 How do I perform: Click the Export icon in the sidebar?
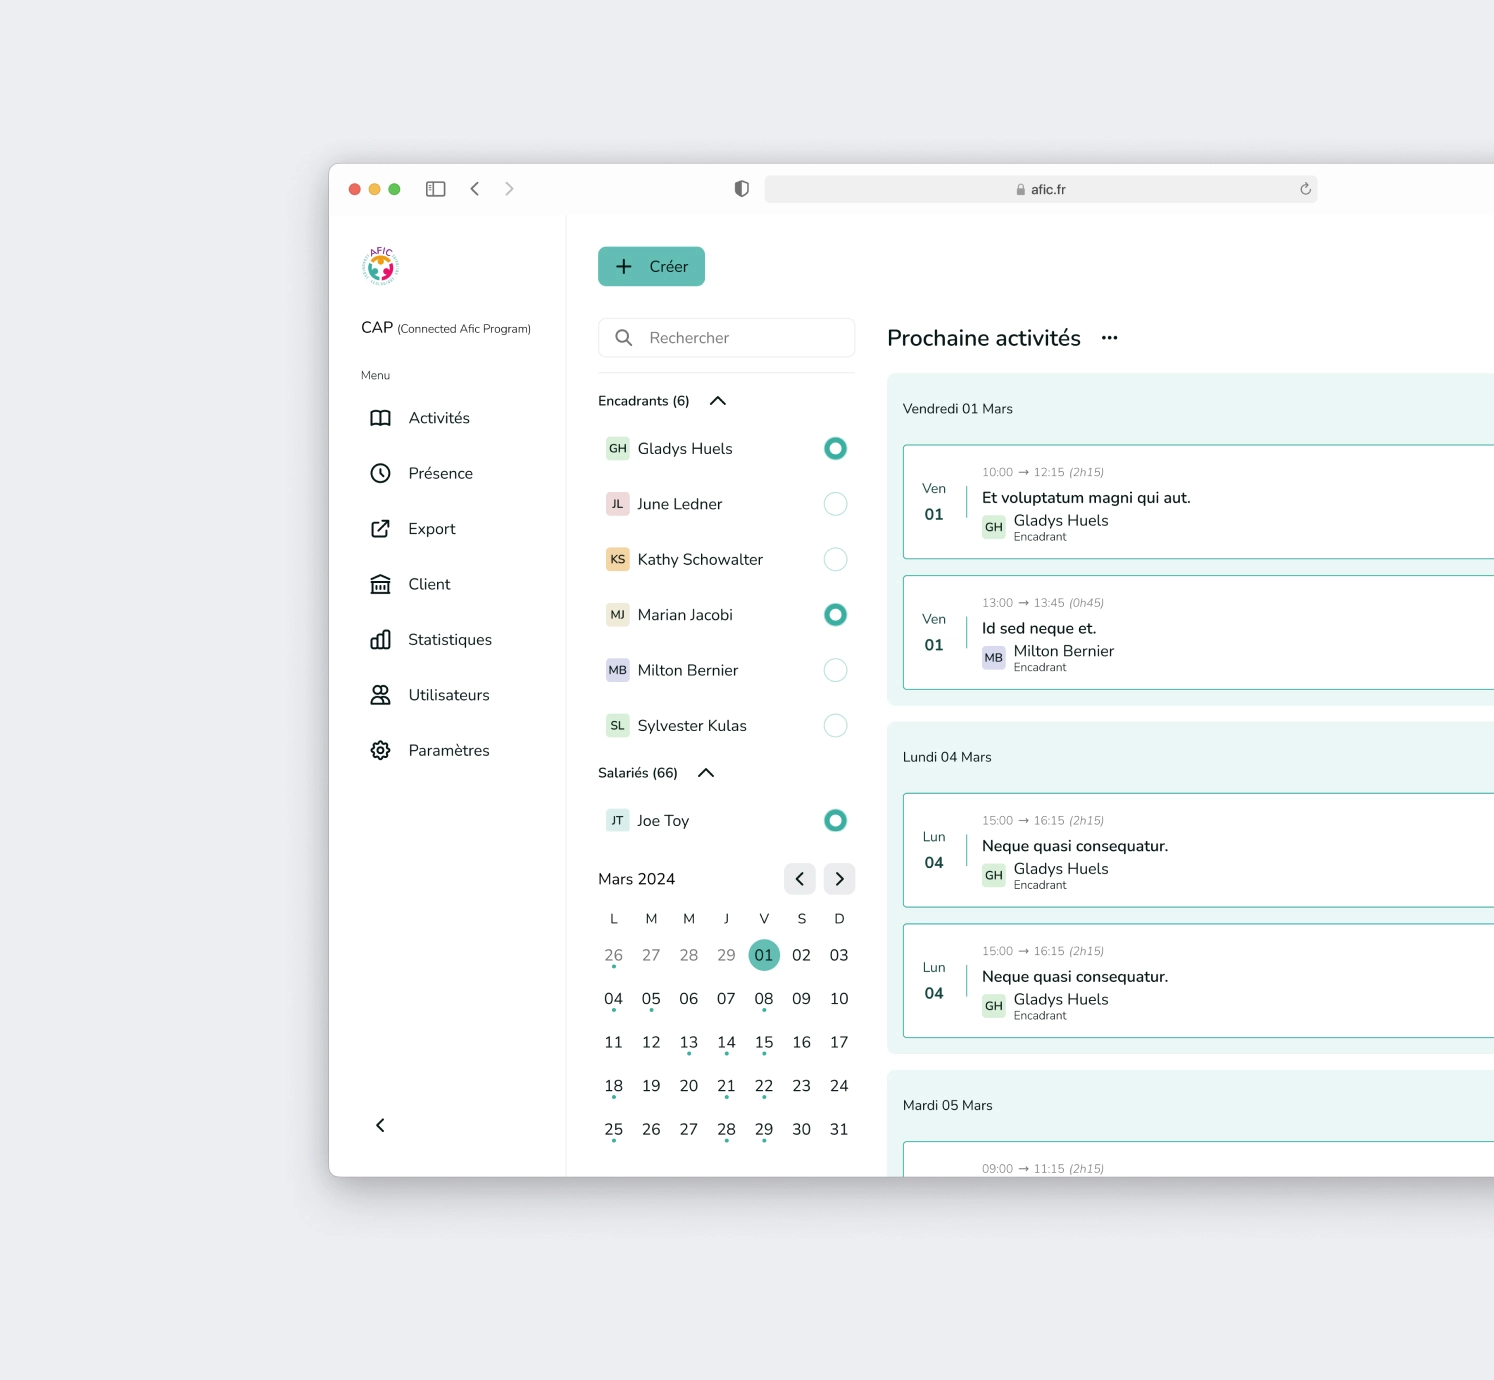pos(380,528)
